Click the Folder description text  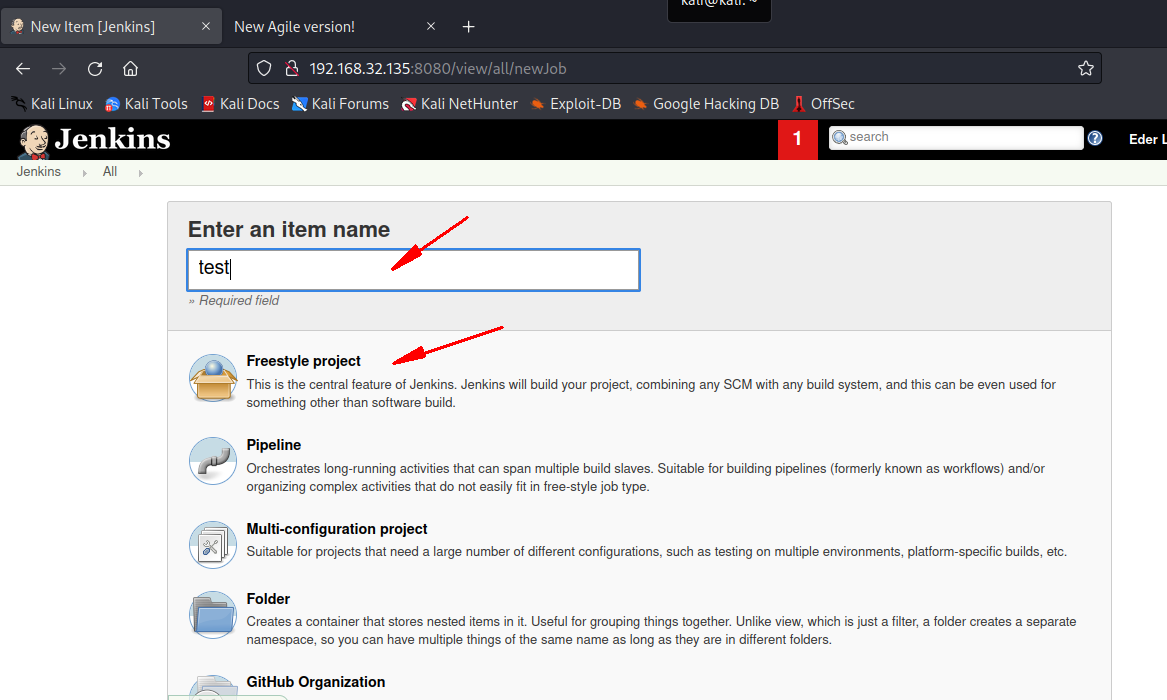tap(661, 631)
